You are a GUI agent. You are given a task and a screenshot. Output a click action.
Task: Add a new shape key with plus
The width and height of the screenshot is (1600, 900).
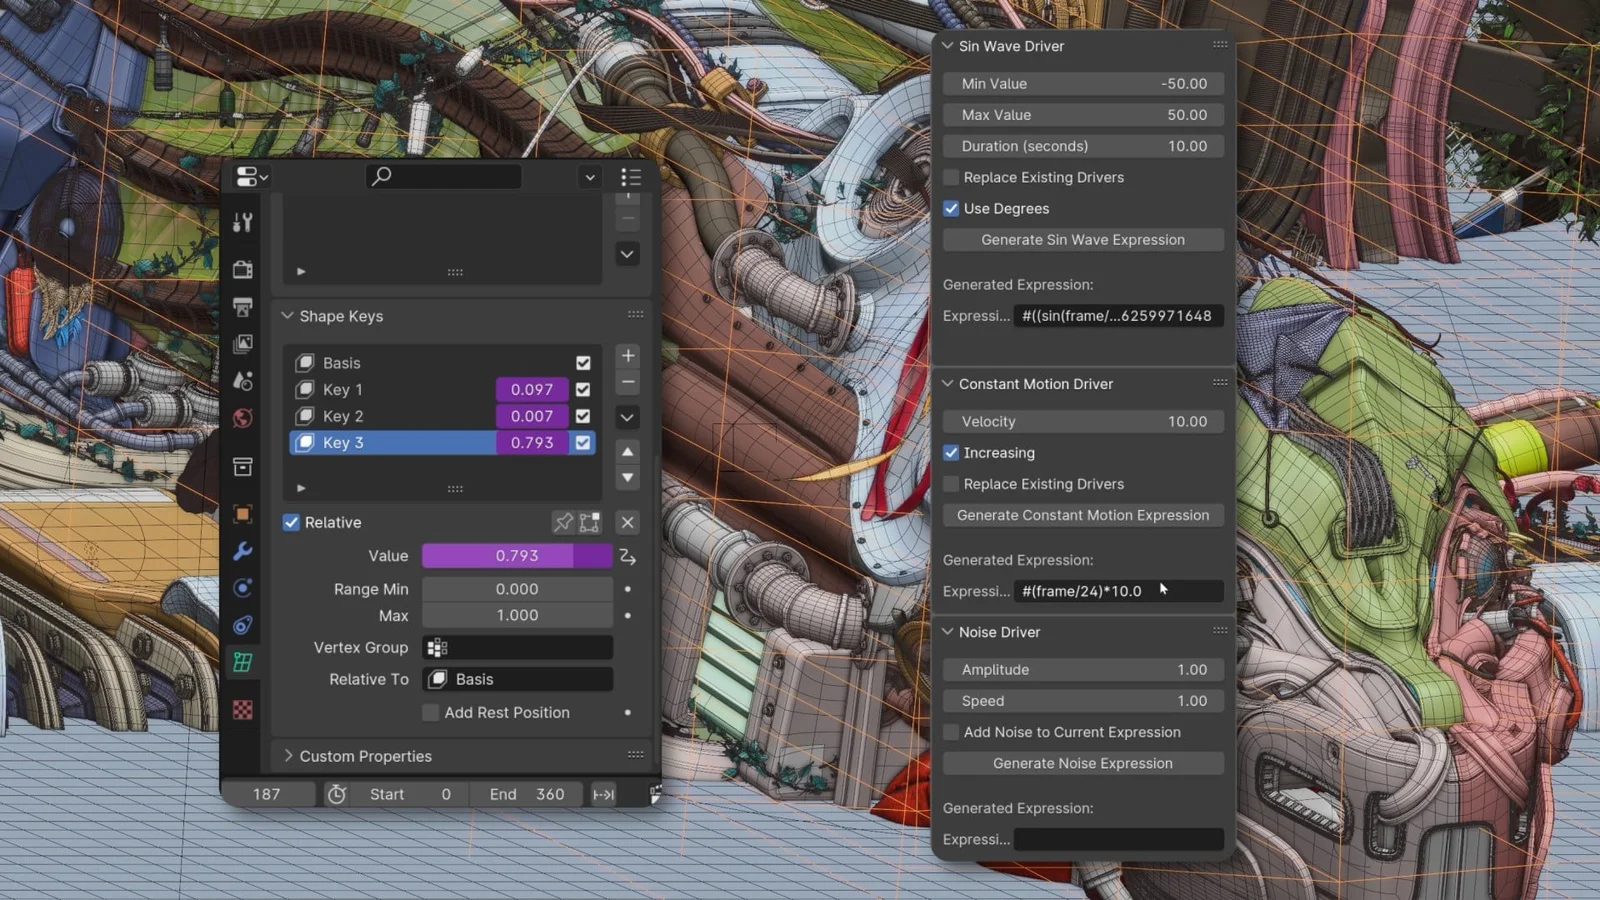(628, 355)
